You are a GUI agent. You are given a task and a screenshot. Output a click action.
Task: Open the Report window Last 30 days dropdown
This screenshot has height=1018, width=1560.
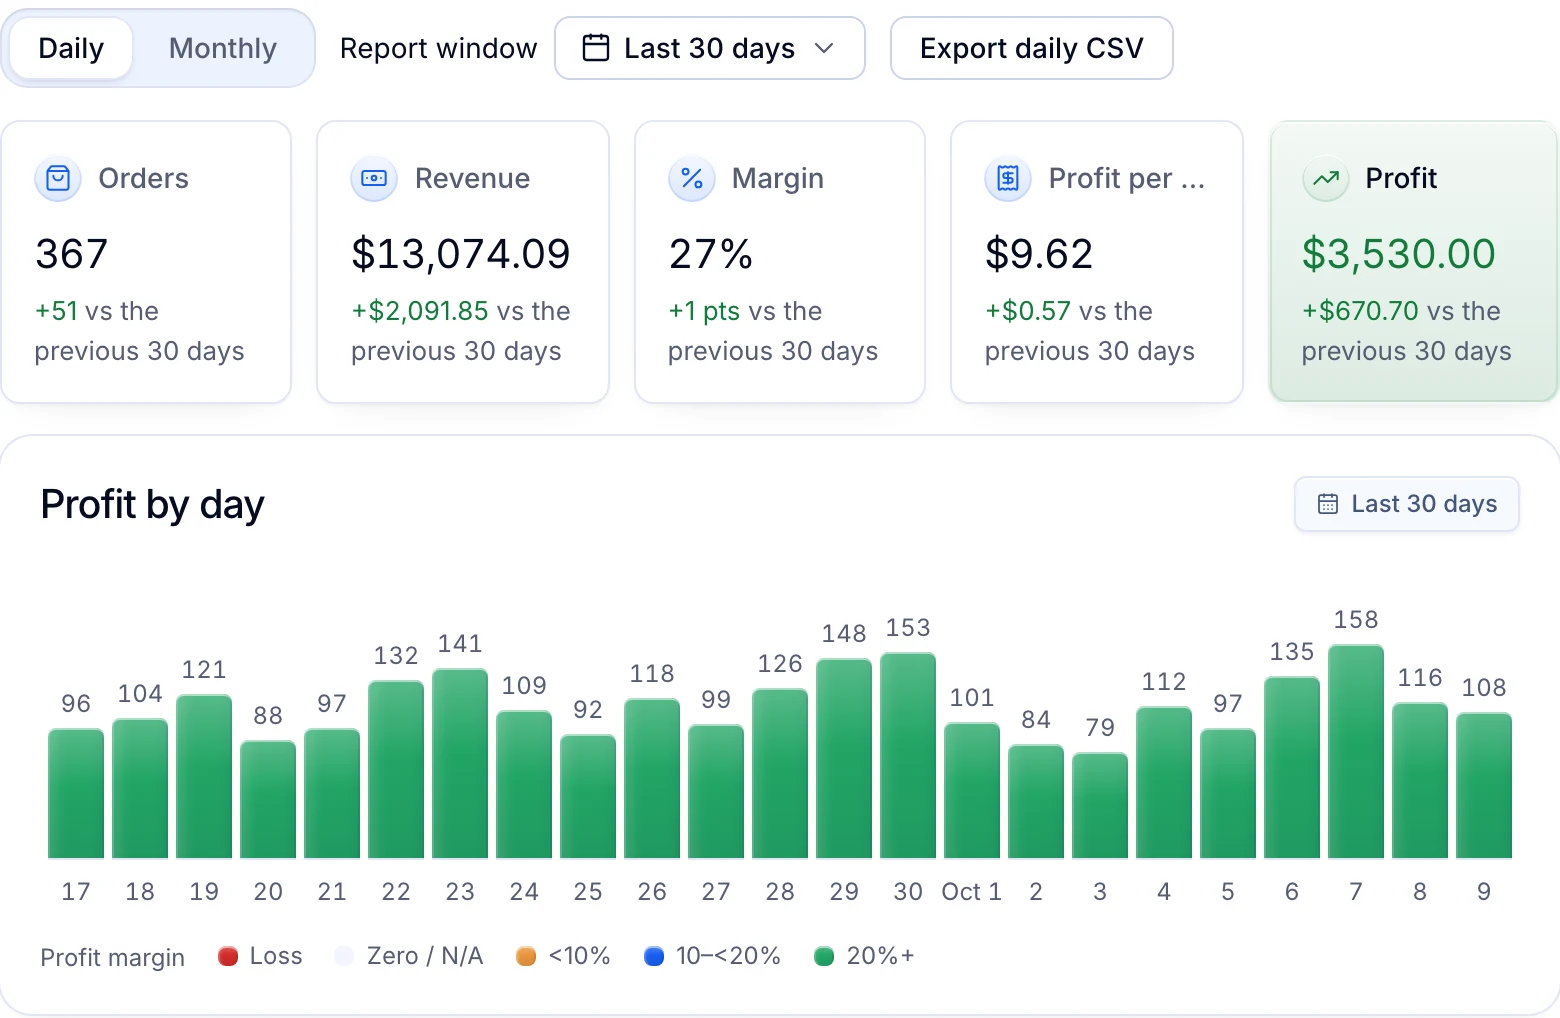pos(710,48)
